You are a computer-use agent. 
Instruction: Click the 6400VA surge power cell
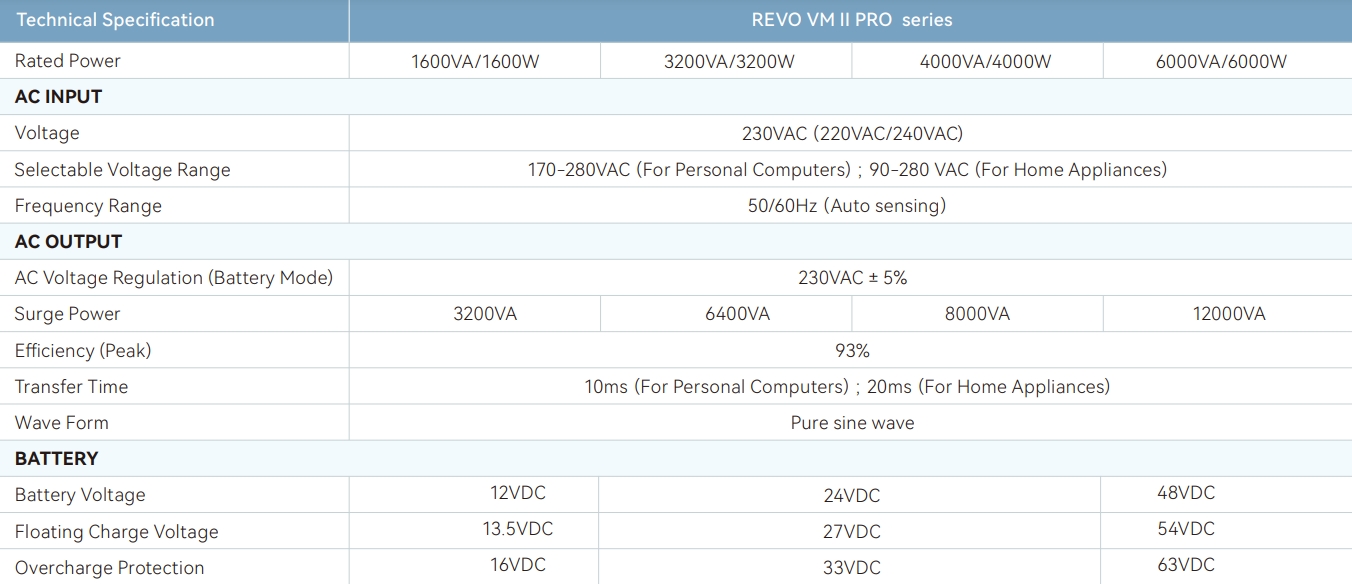737,314
